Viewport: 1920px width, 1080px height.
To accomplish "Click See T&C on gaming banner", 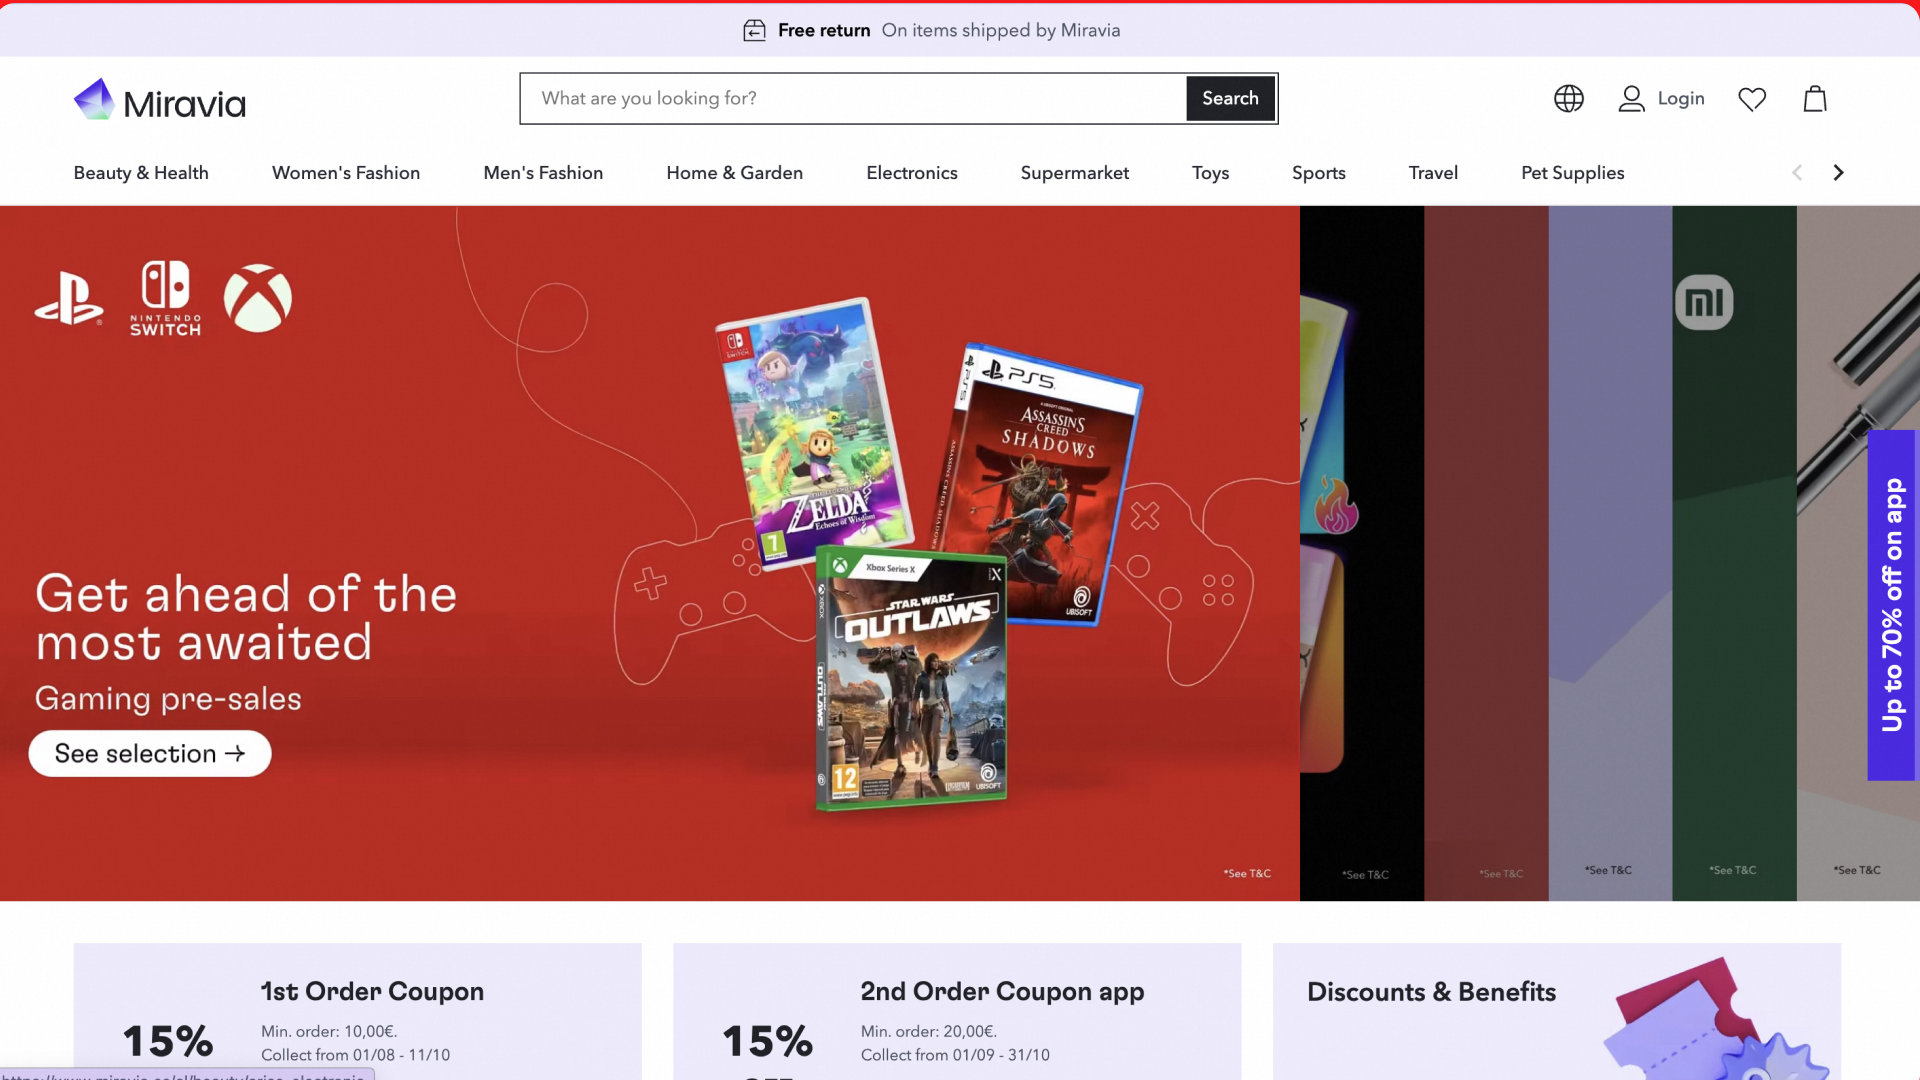I will 1247,873.
